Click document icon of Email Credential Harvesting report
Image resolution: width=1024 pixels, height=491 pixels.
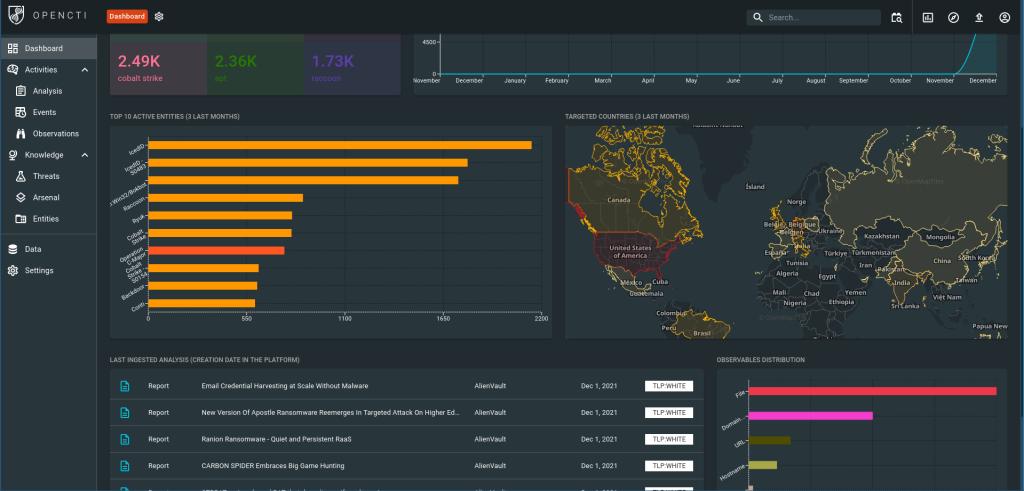pyautogui.click(x=125, y=386)
